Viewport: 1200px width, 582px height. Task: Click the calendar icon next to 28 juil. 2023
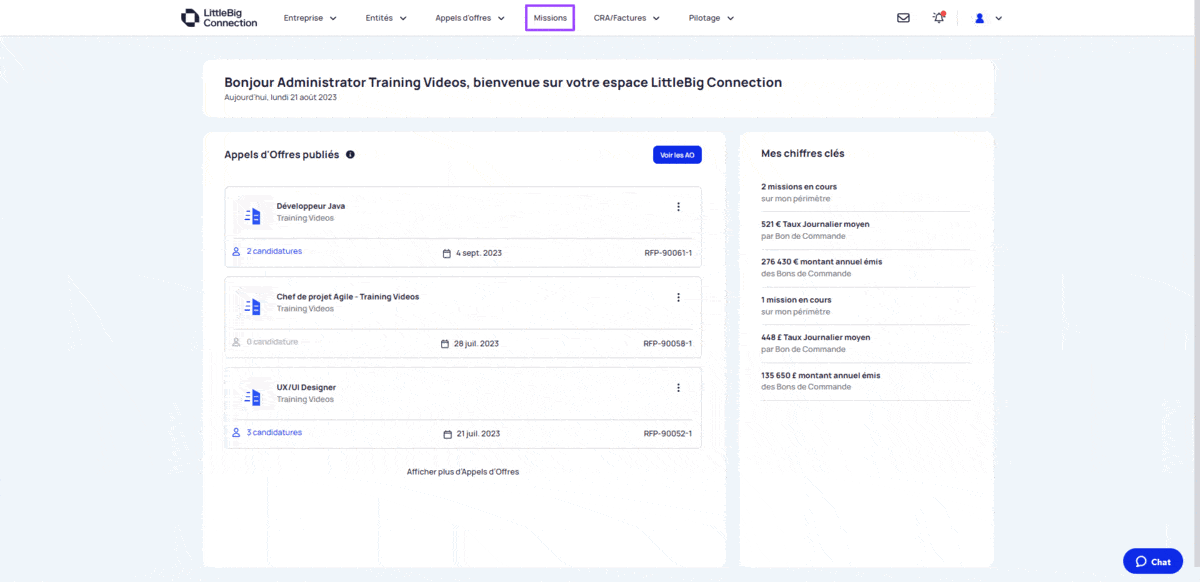pyautogui.click(x=445, y=344)
